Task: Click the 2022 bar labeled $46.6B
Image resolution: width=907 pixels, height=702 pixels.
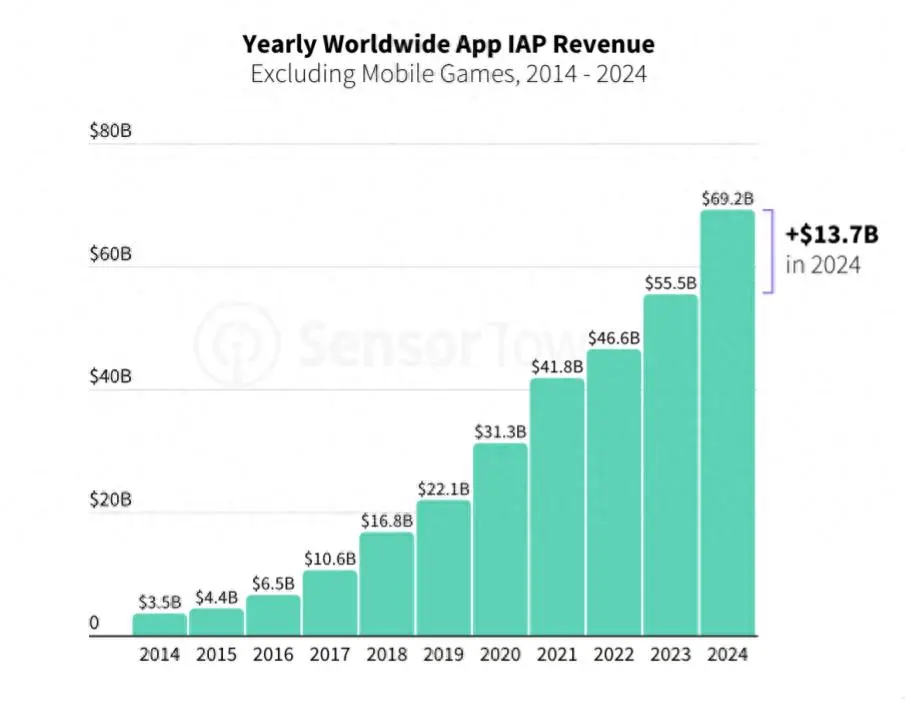Action: [x=614, y=493]
